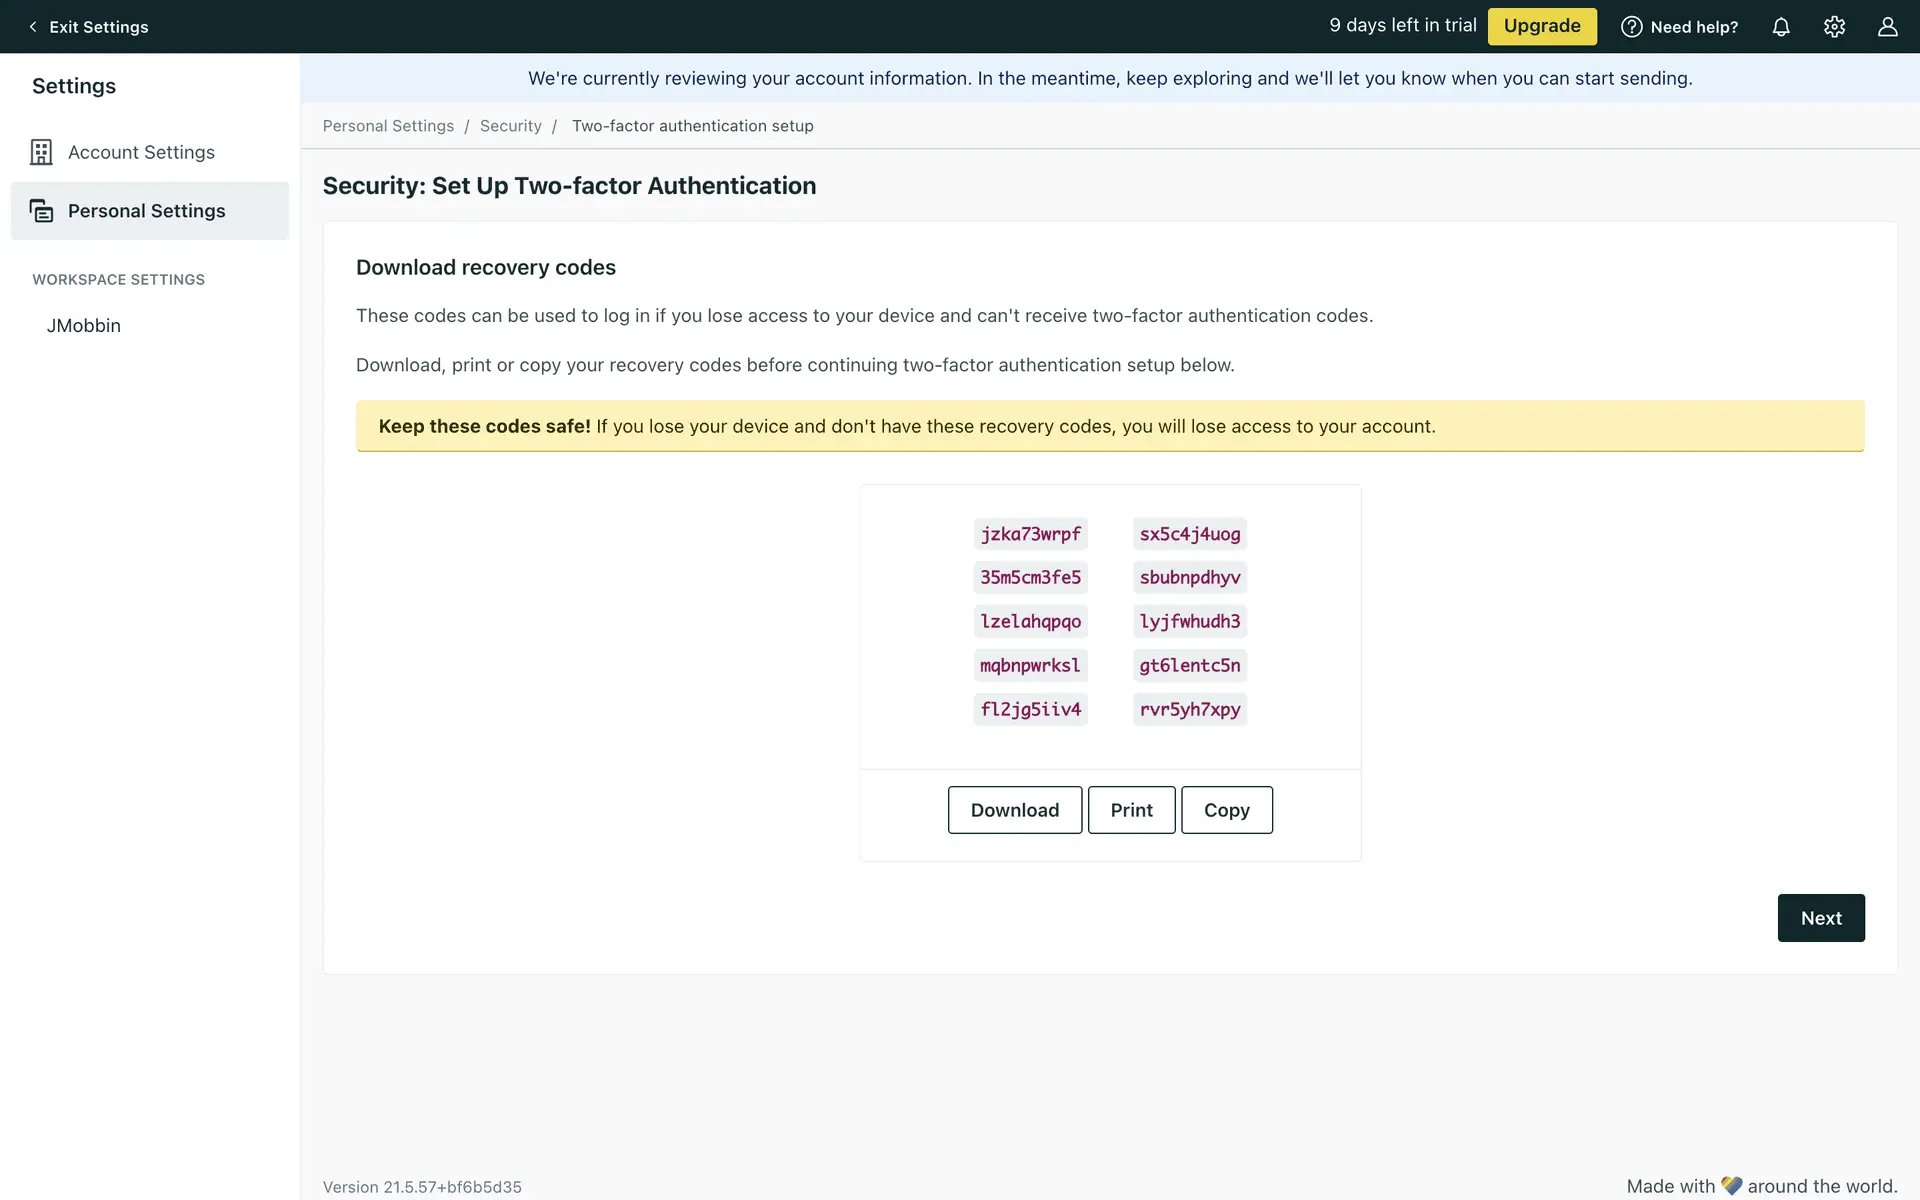Click the Upgrade button
1920x1200 pixels.
pos(1542,26)
